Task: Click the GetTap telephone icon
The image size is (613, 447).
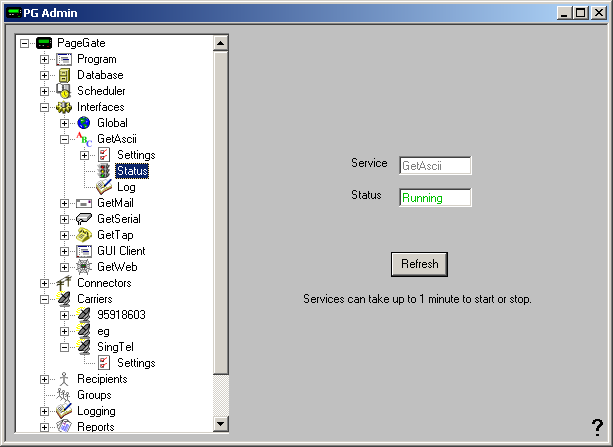Action: [84, 235]
